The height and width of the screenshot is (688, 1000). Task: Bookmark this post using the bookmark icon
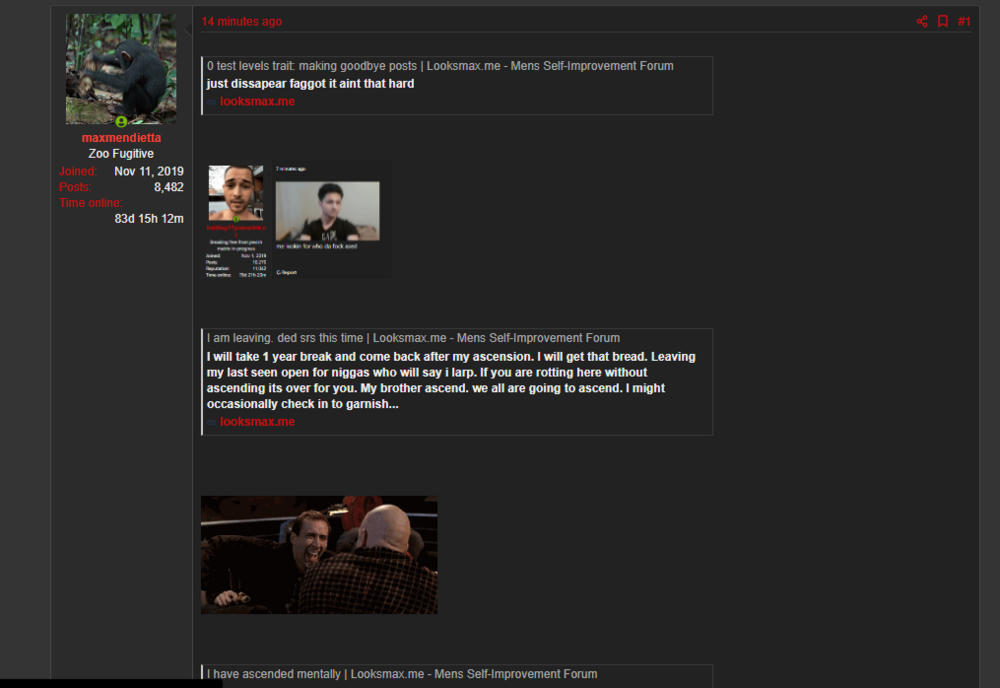pos(942,22)
